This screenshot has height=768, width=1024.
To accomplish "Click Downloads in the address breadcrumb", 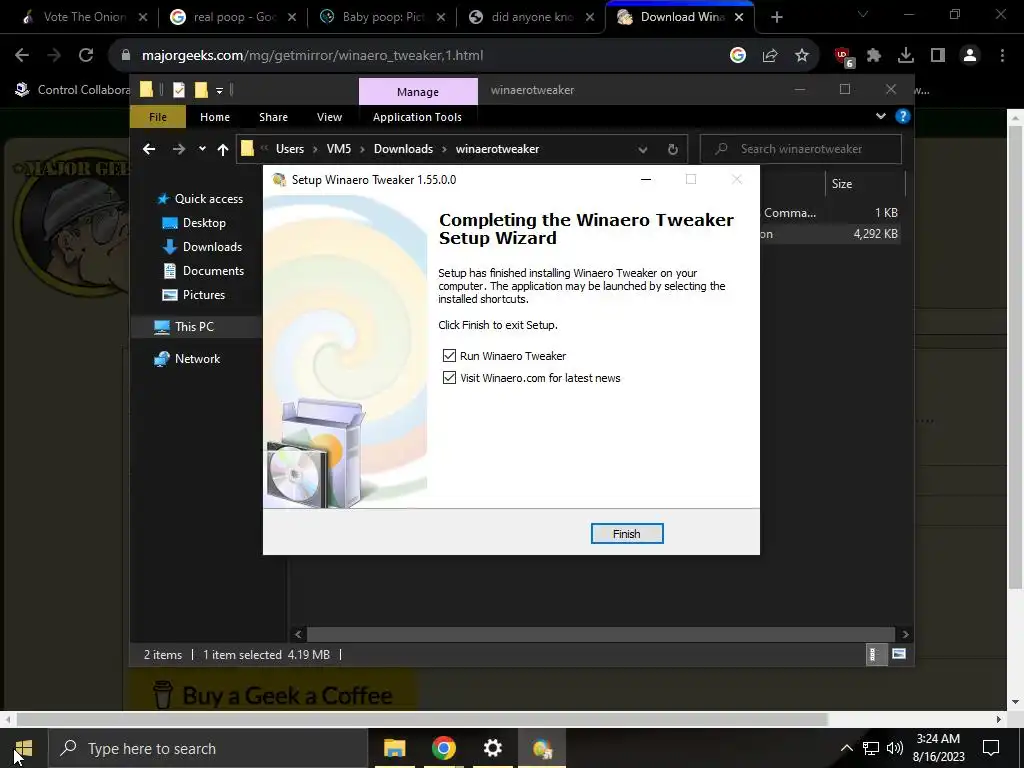I will (x=403, y=149).
